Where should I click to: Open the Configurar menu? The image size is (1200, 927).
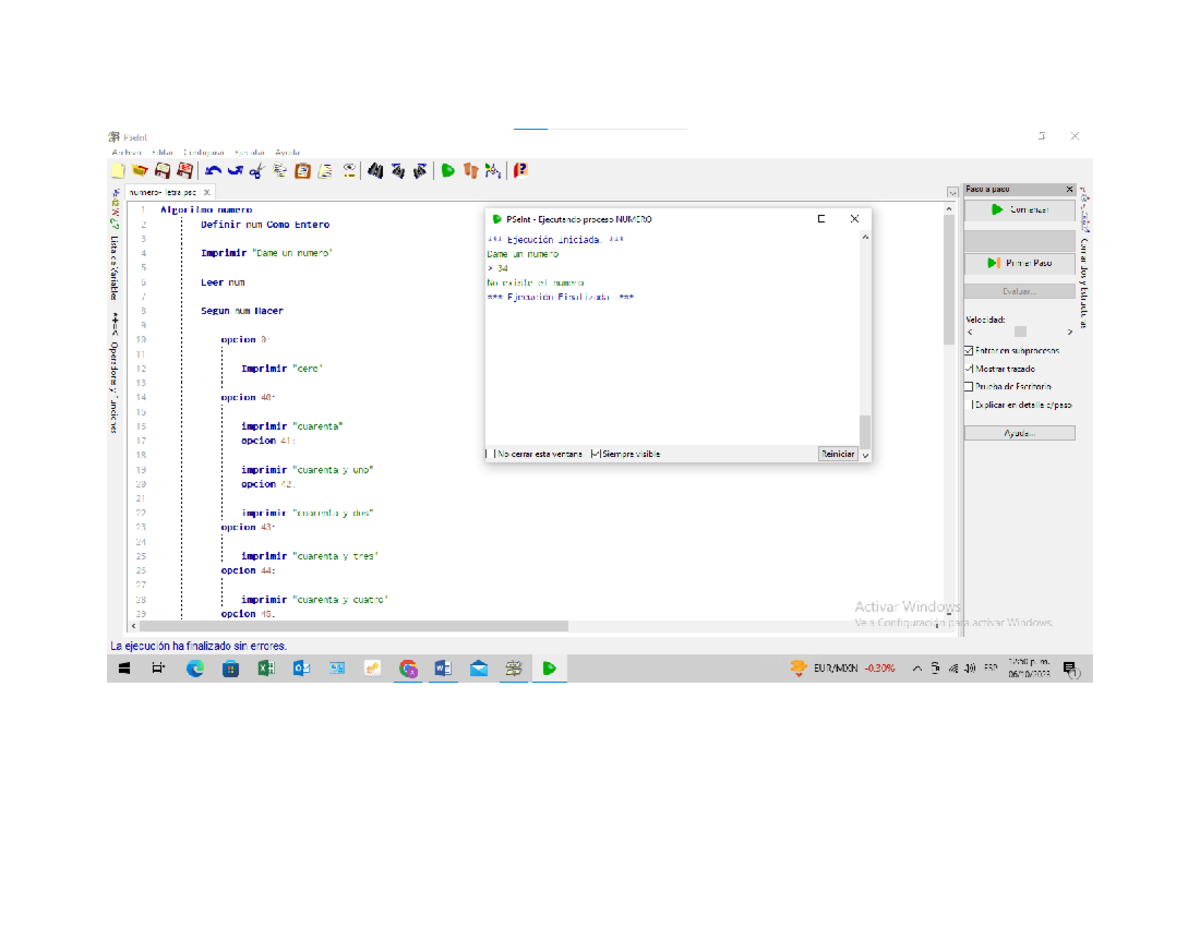point(204,153)
